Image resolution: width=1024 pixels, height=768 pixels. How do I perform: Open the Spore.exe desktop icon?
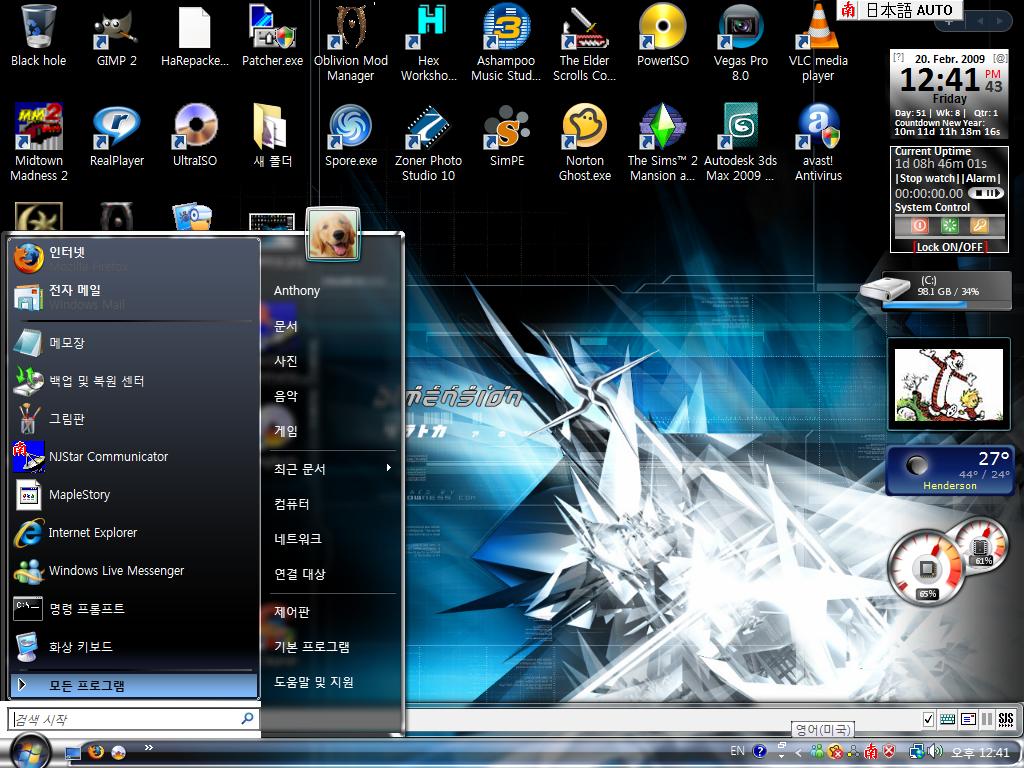point(351,128)
